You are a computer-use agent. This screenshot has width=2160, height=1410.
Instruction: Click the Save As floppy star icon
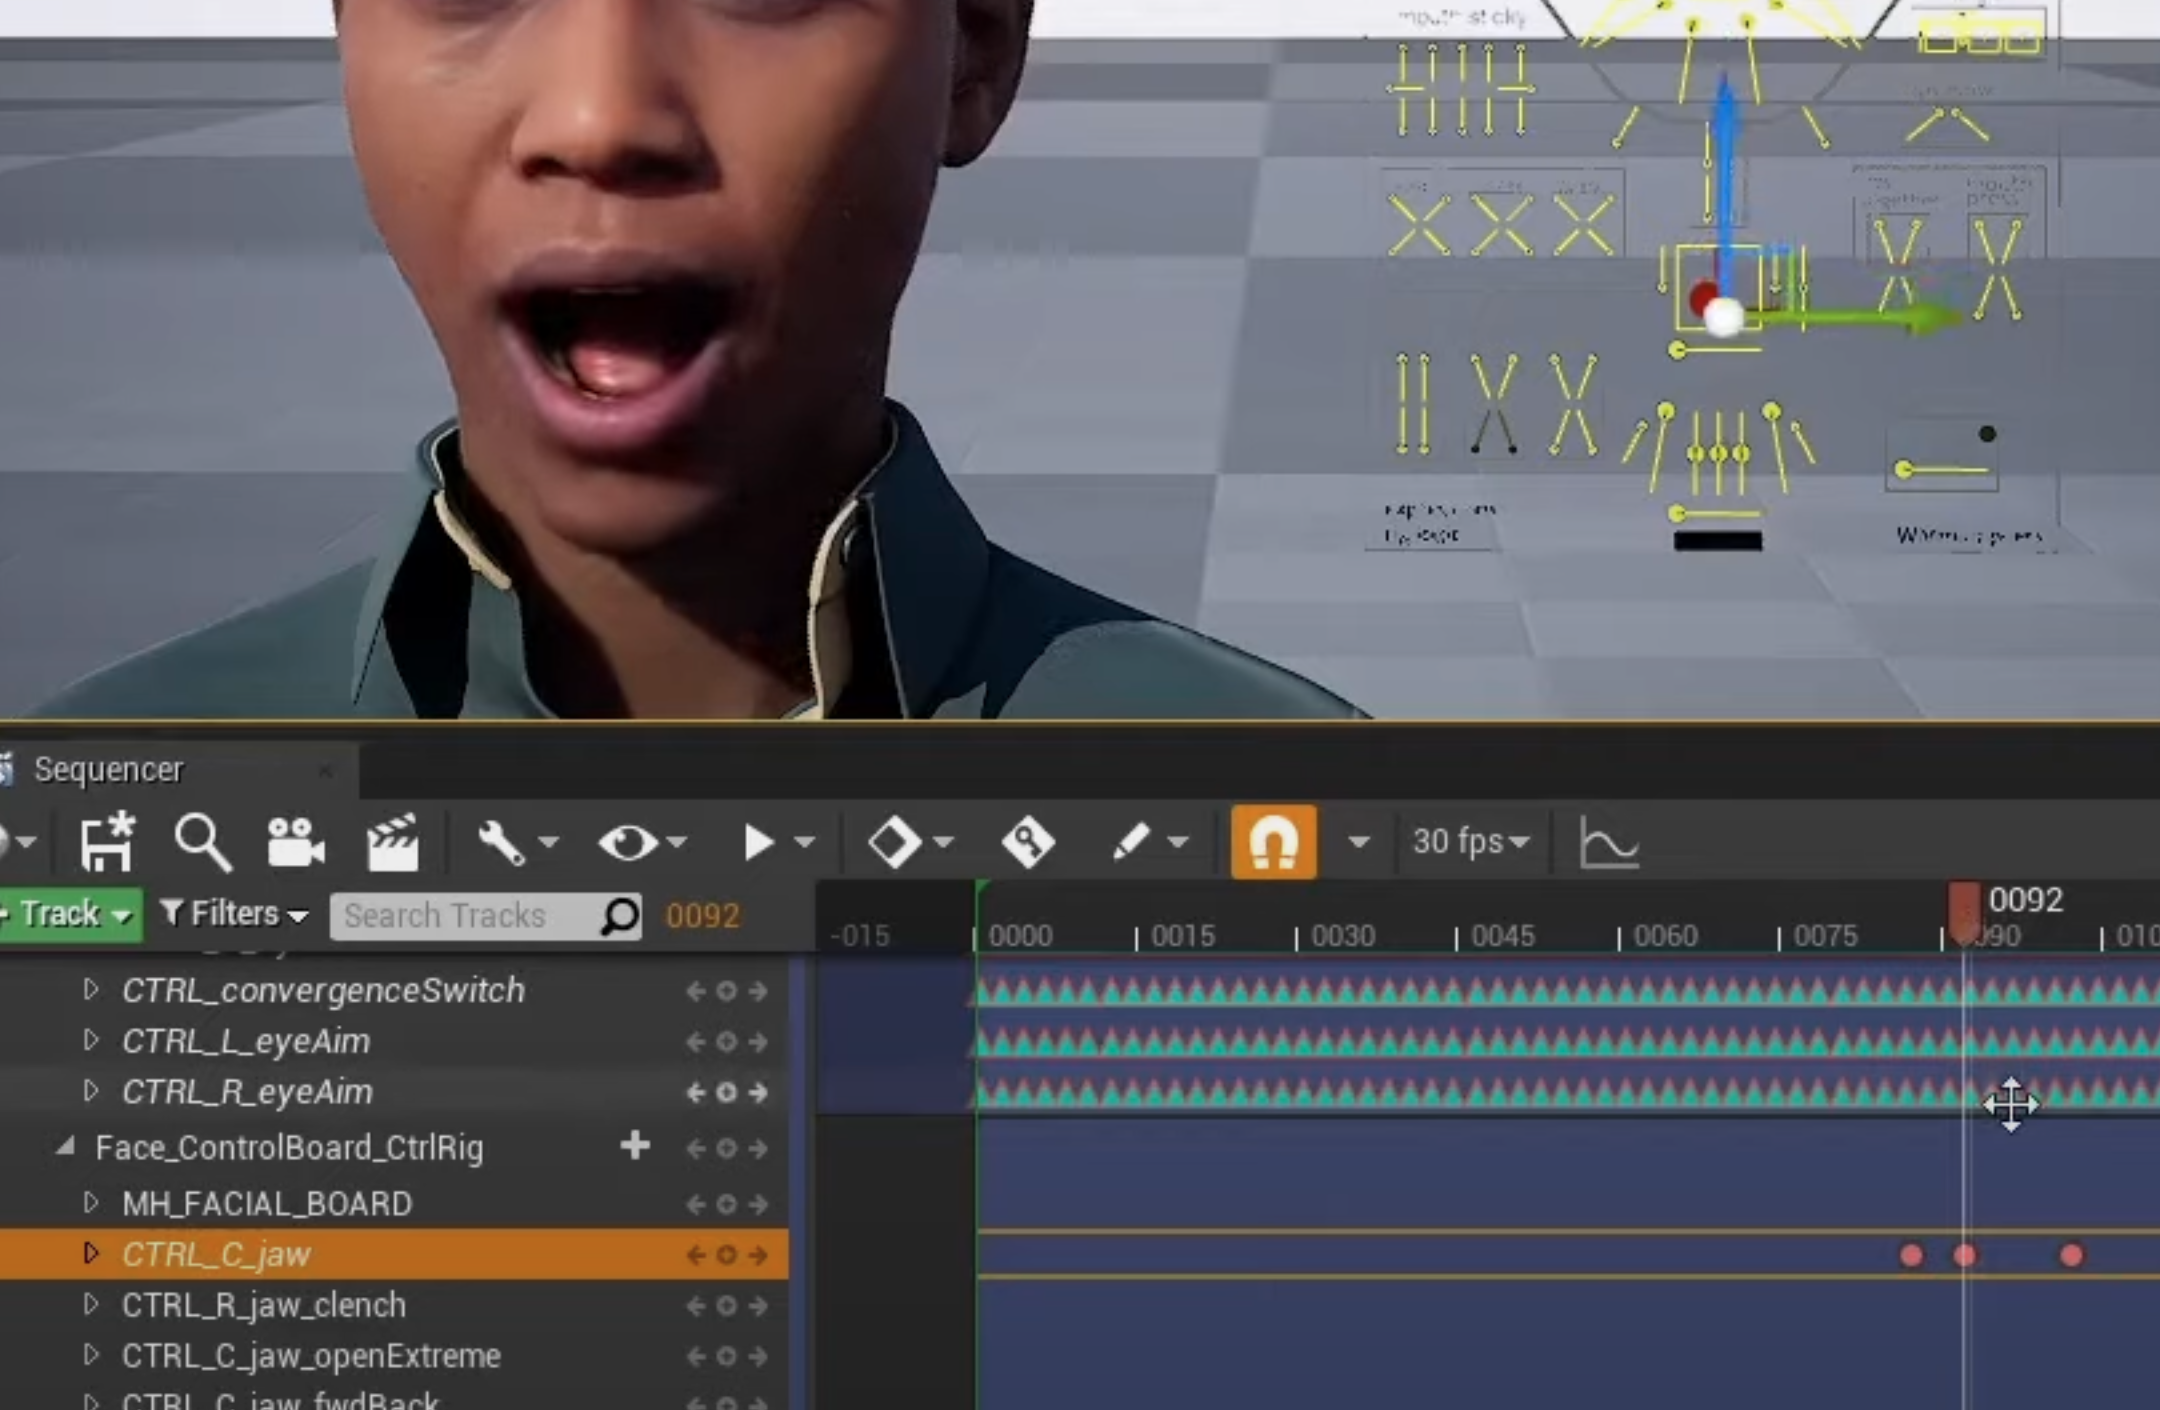(x=107, y=843)
